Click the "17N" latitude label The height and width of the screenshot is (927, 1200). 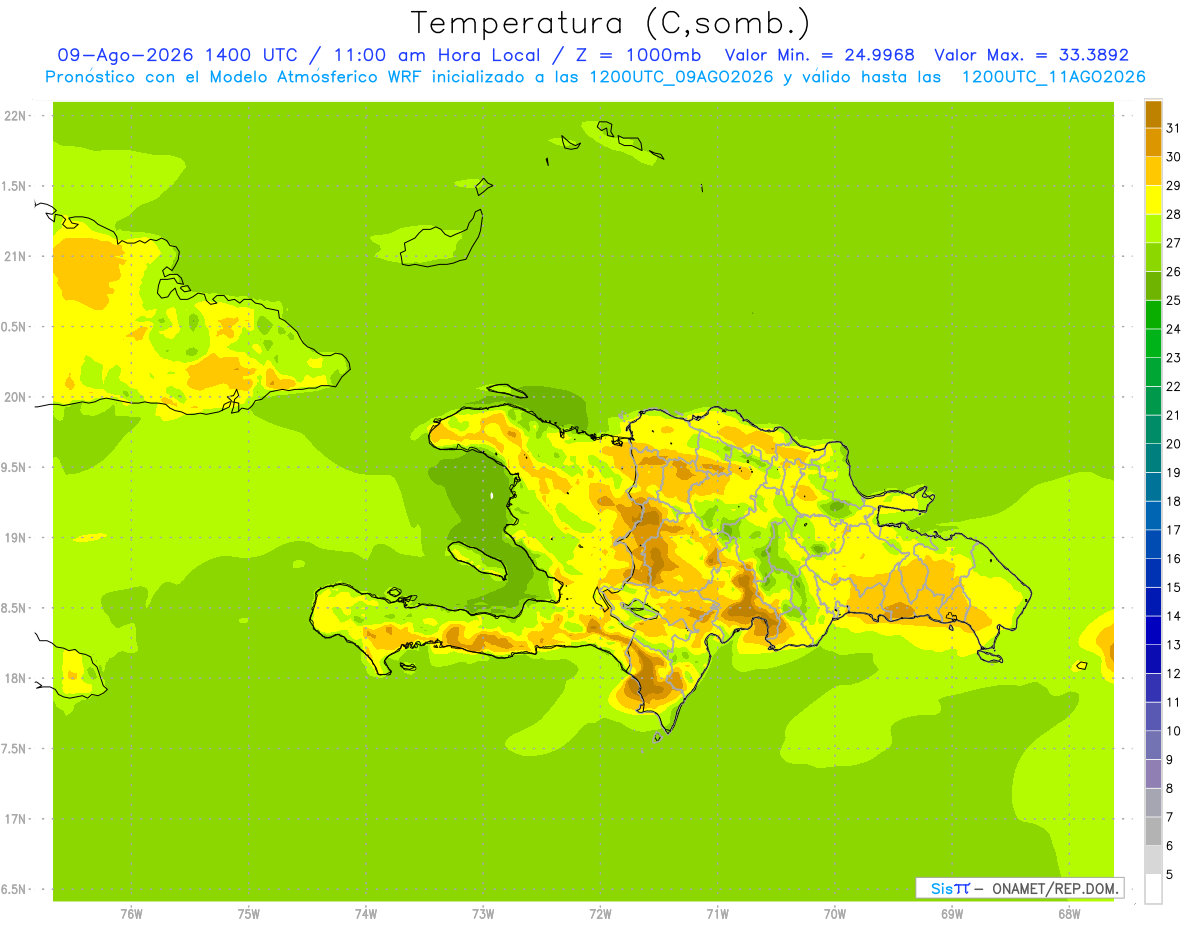point(14,819)
